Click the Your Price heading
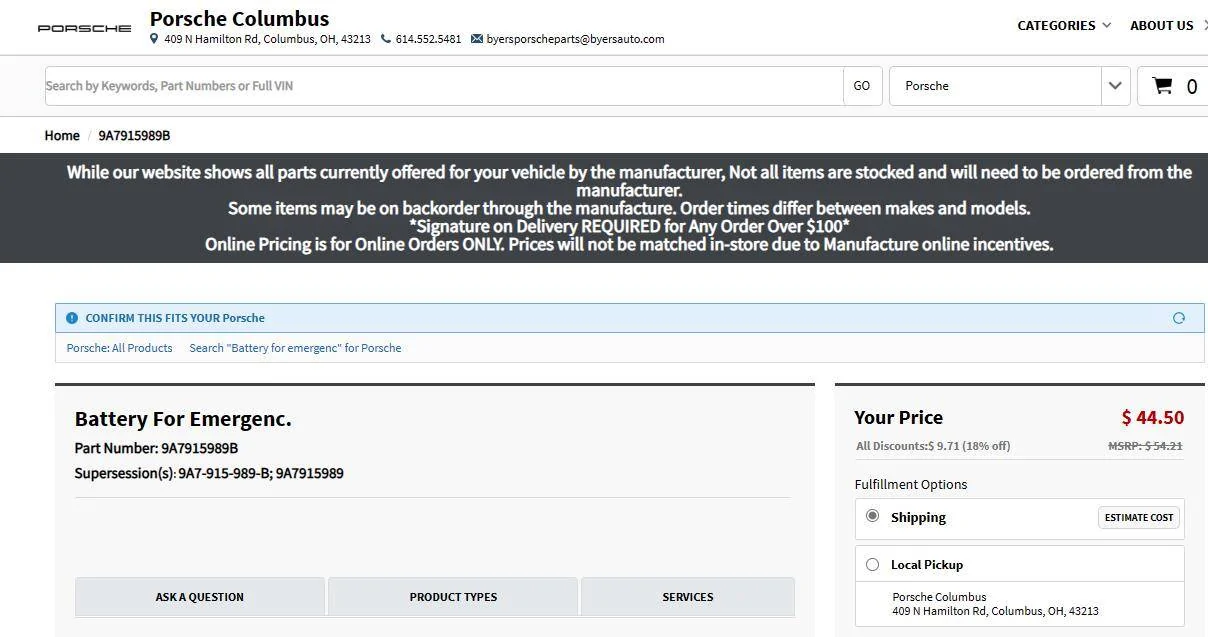 pos(898,418)
